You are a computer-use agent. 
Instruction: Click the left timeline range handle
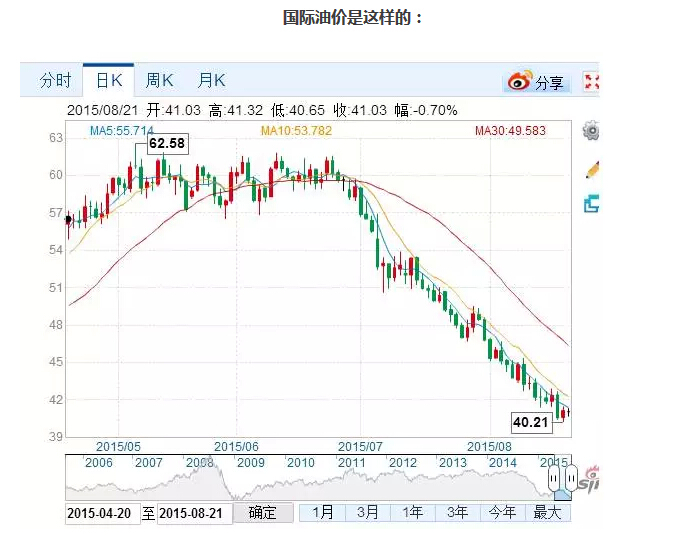tap(555, 481)
